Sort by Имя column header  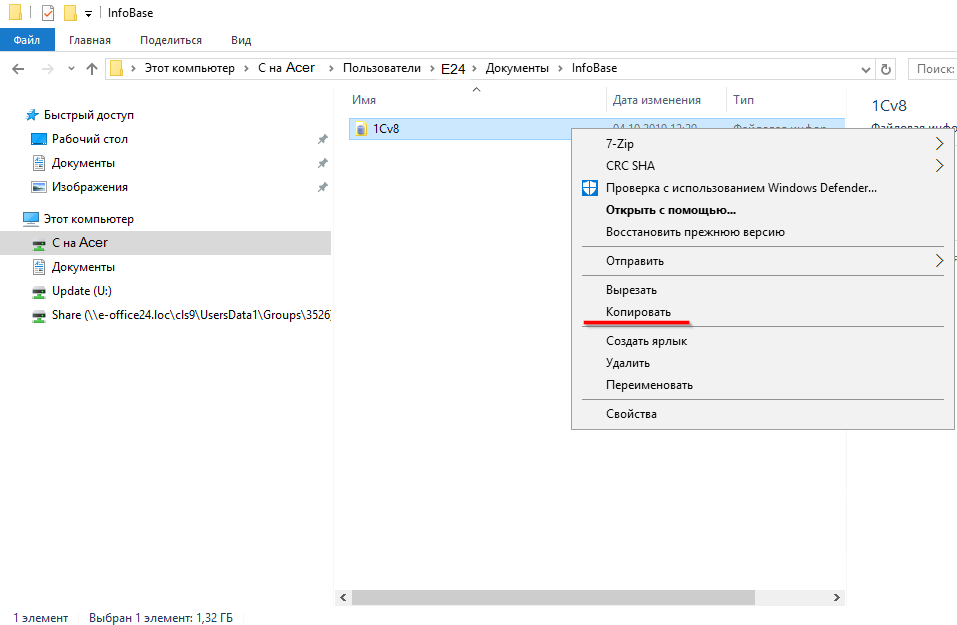click(x=364, y=100)
